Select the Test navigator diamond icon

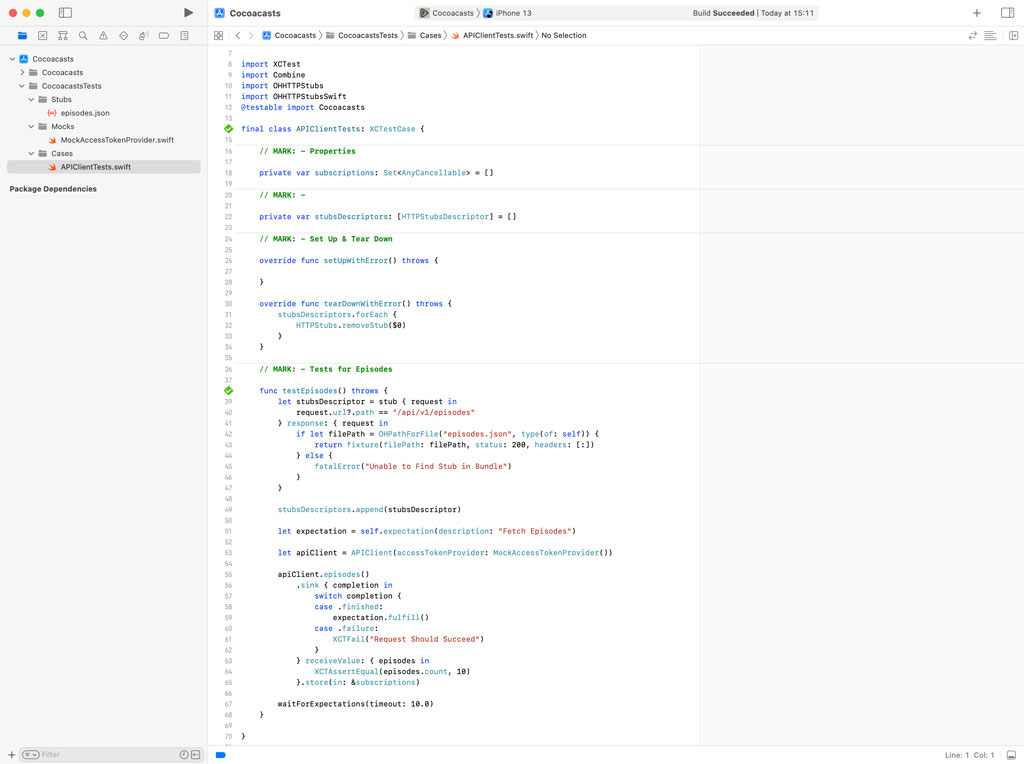coord(124,35)
